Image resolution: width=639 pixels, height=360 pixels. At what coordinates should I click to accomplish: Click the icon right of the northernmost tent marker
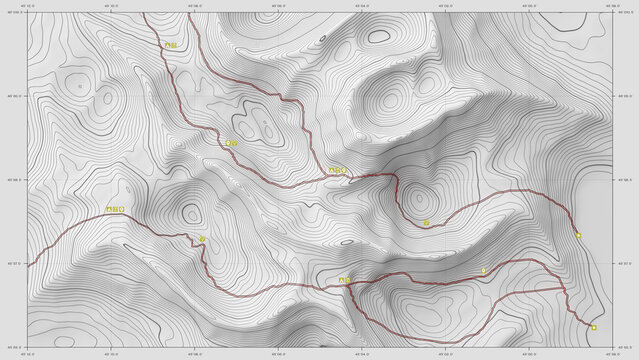click(174, 45)
